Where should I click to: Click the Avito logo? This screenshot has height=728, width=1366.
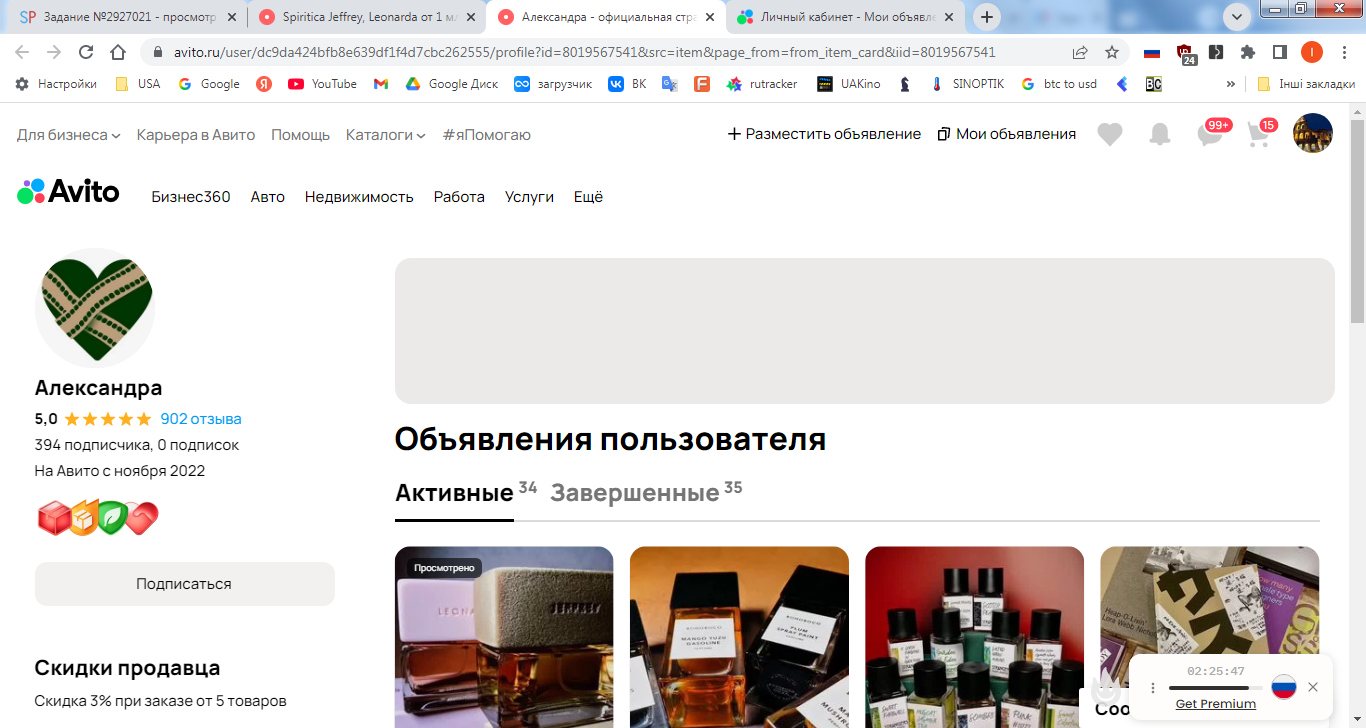(68, 191)
